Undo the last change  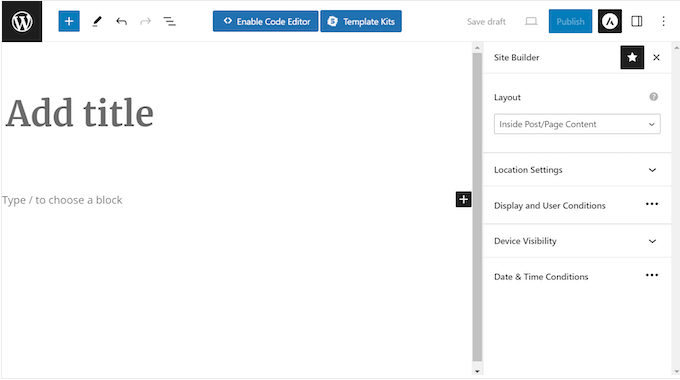pos(121,21)
